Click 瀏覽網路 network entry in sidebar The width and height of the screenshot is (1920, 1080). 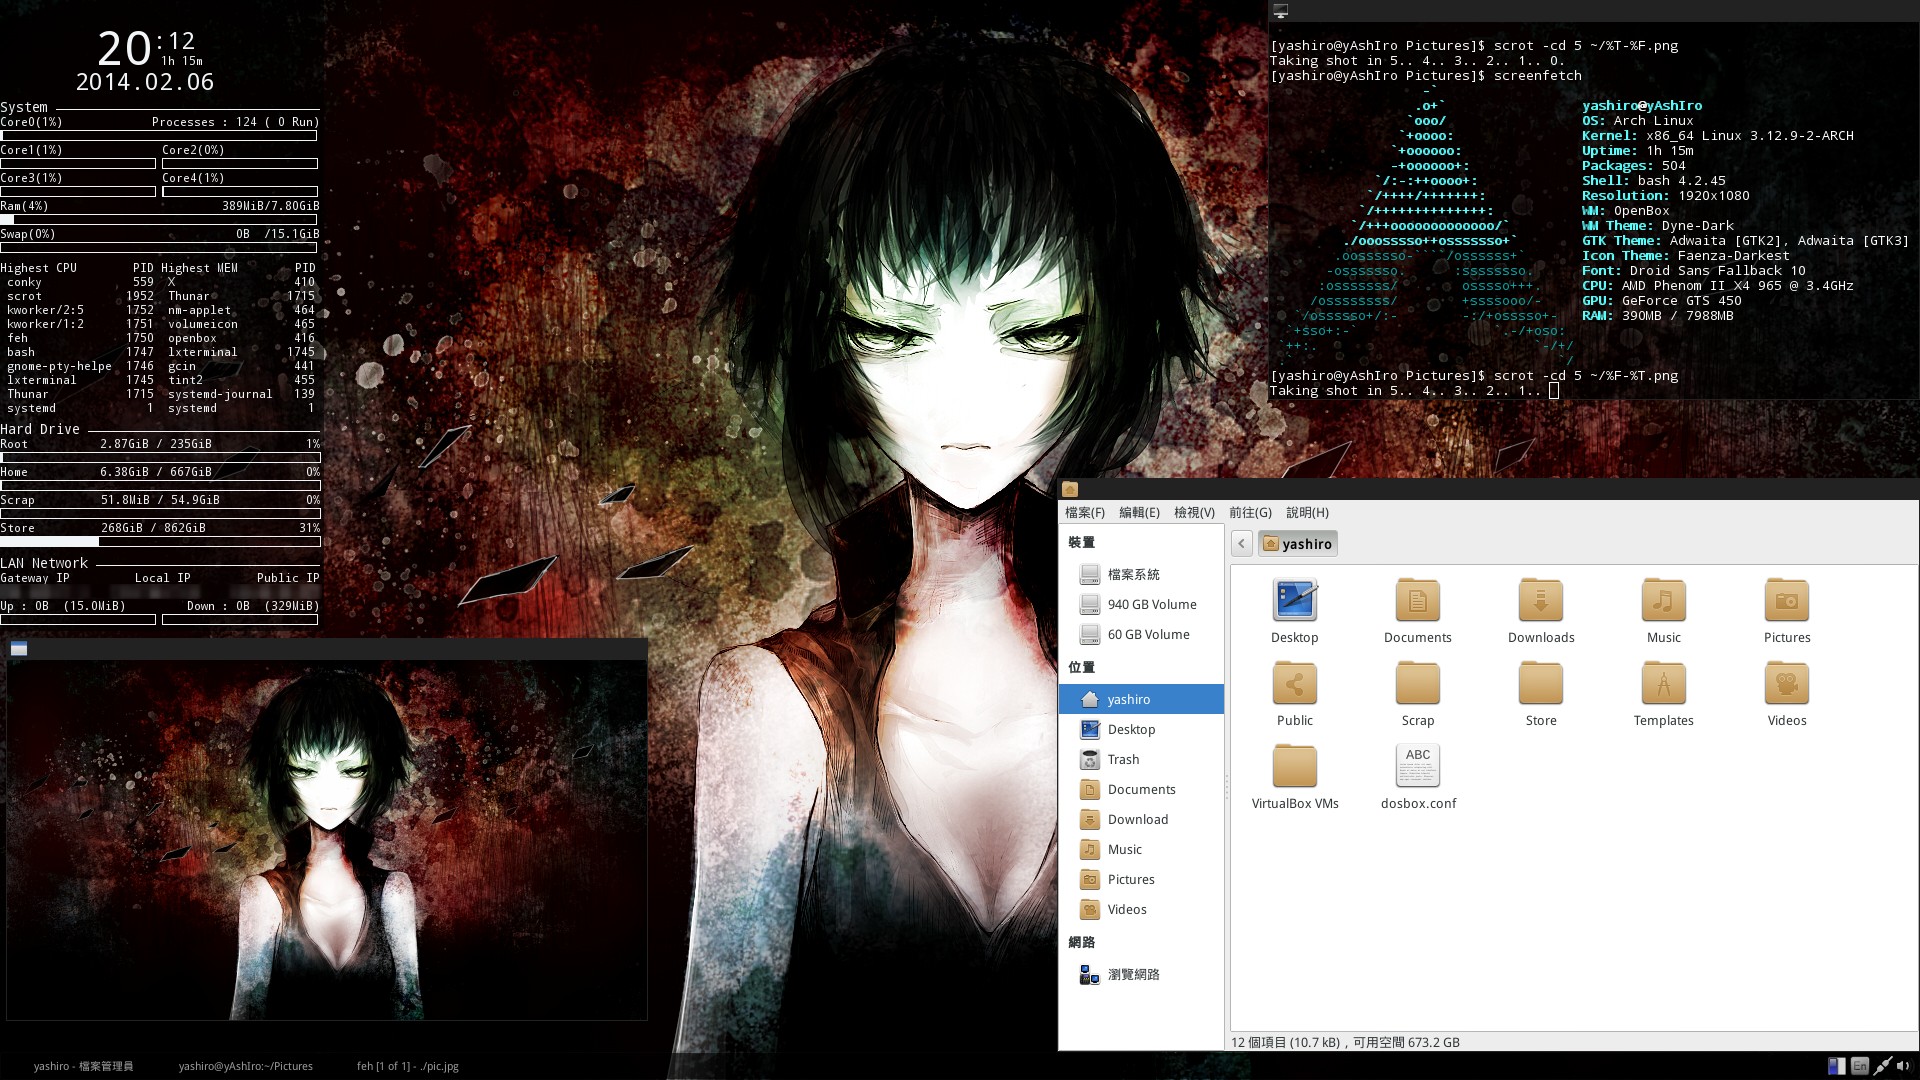pyautogui.click(x=1132, y=974)
